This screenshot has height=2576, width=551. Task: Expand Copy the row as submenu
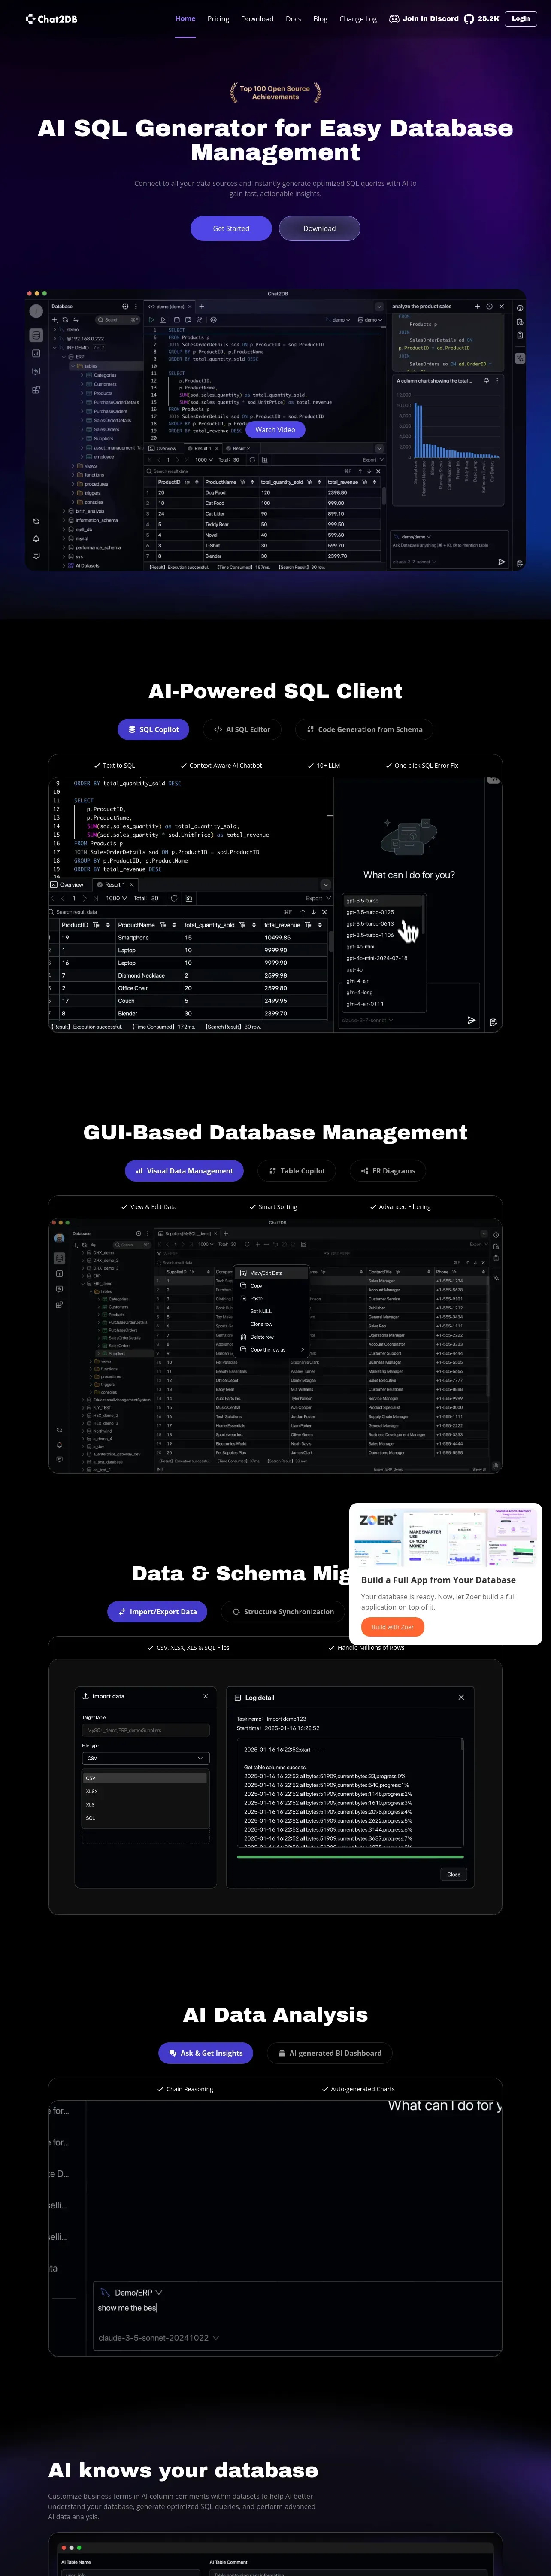[x=273, y=1350]
